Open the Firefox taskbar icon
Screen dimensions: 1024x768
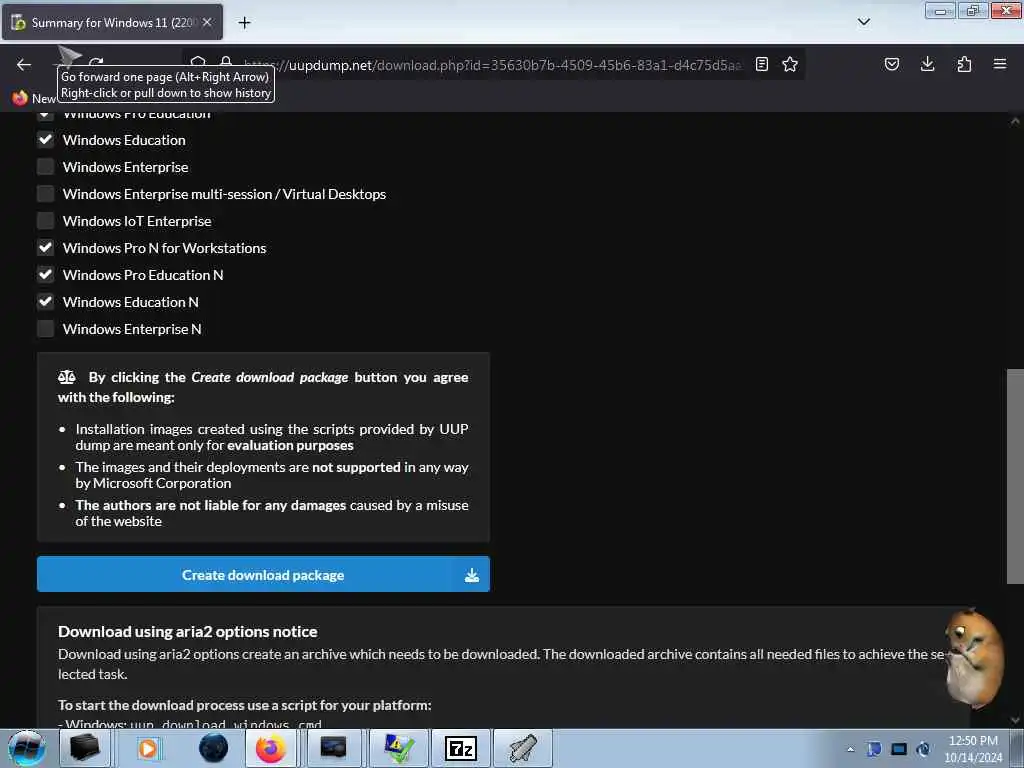pos(270,748)
